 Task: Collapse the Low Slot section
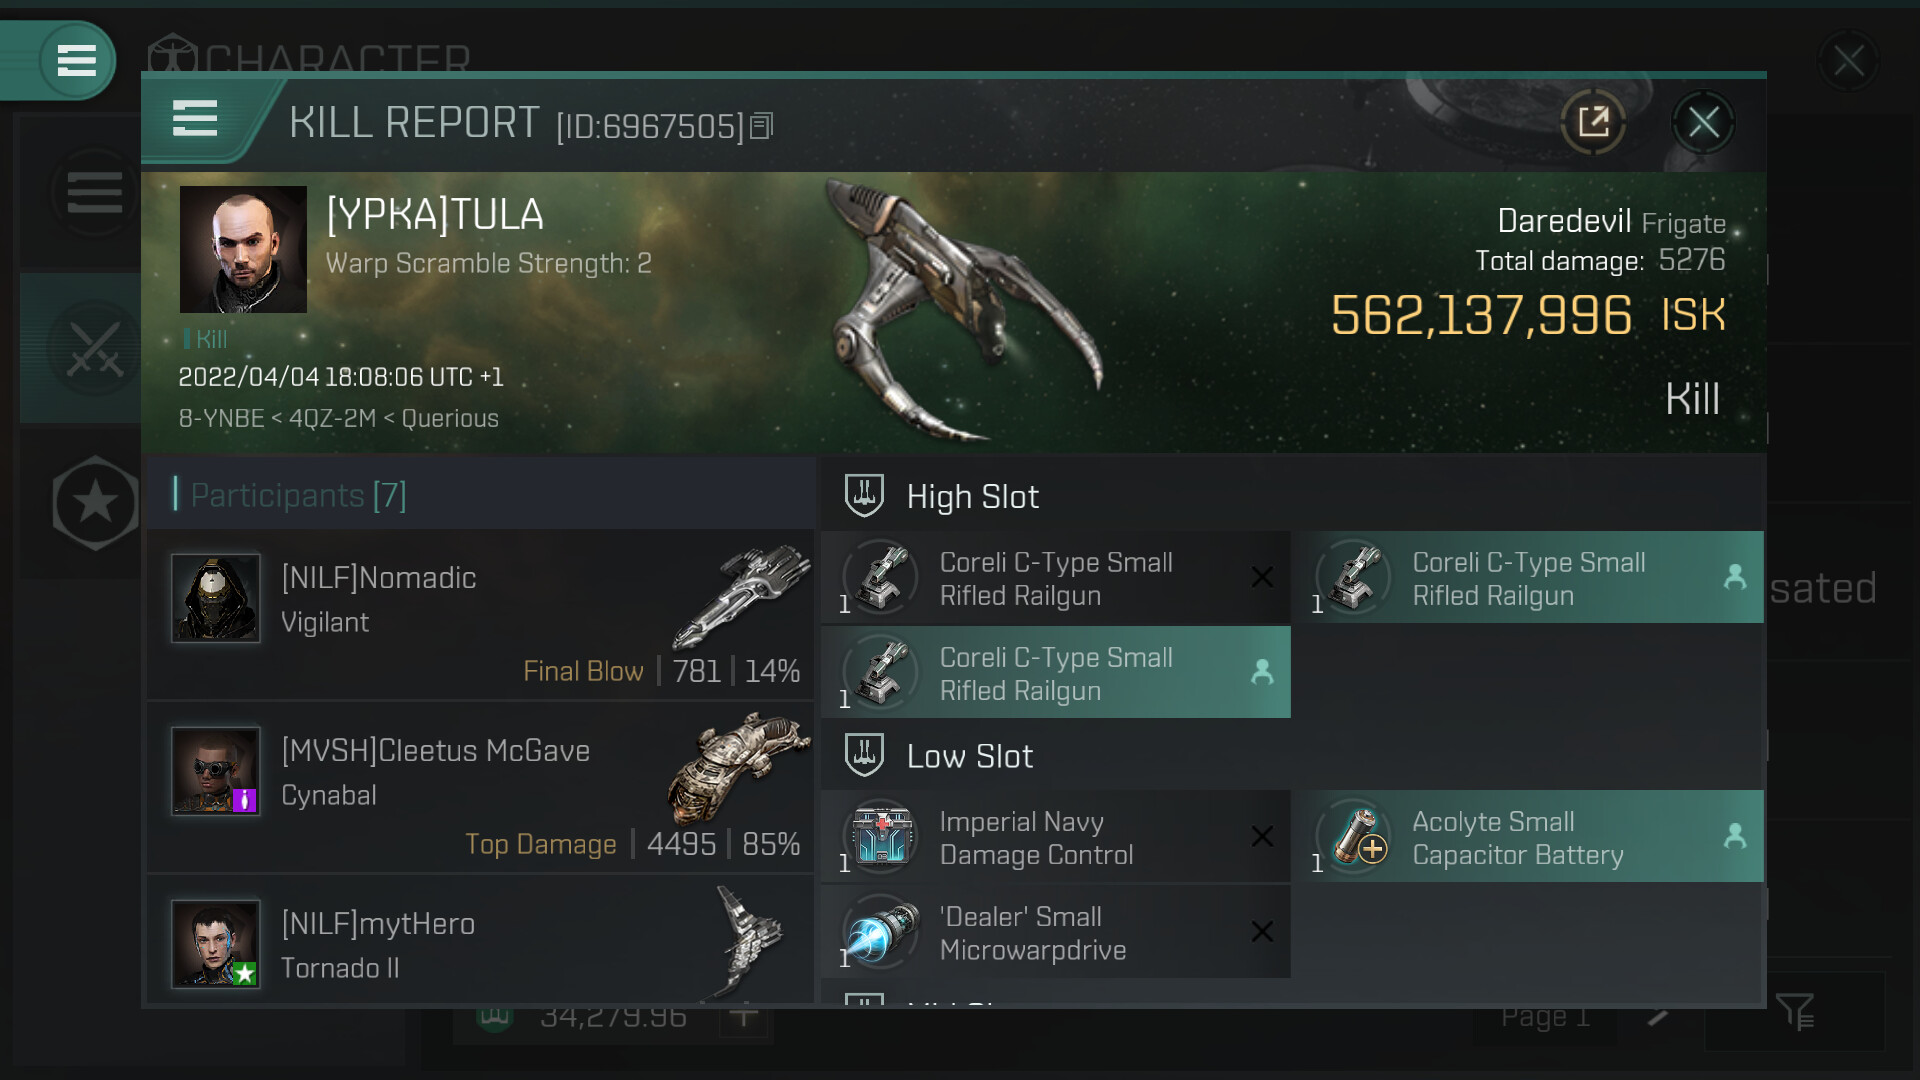(x=969, y=756)
